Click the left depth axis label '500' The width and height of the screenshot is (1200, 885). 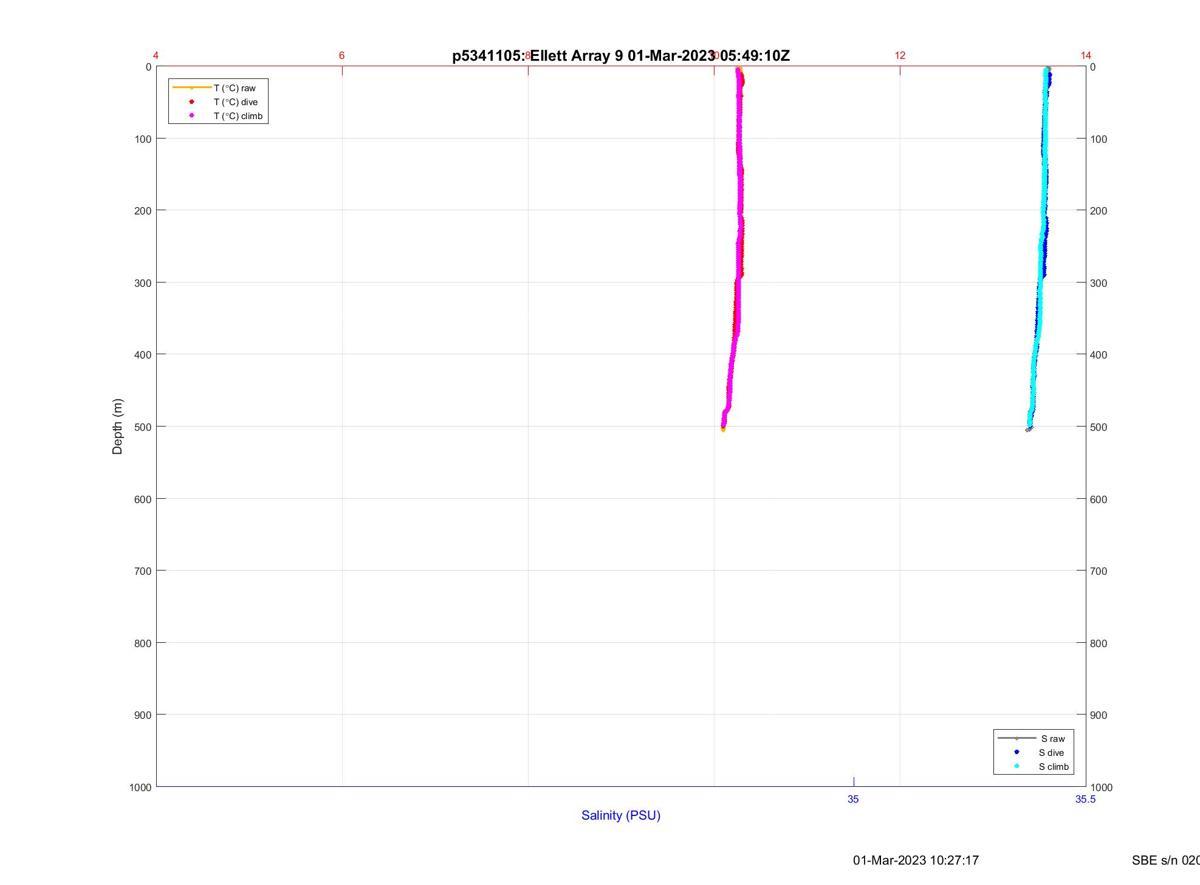(x=143, y=427)
